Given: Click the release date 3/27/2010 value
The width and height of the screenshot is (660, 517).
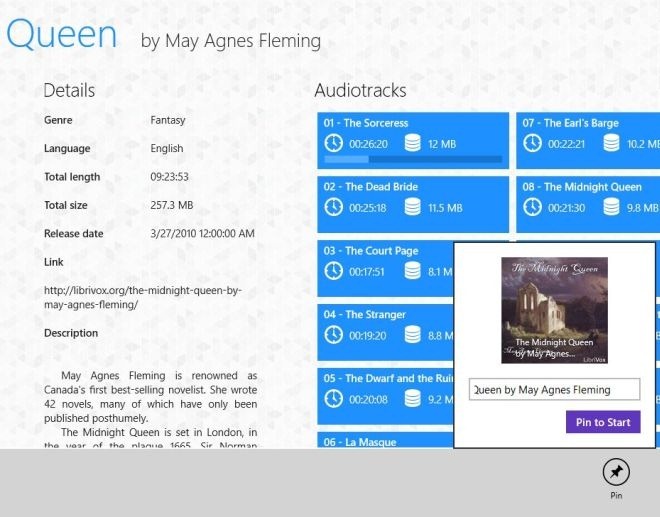Looking at the screenshot, I should click(202, 233).
